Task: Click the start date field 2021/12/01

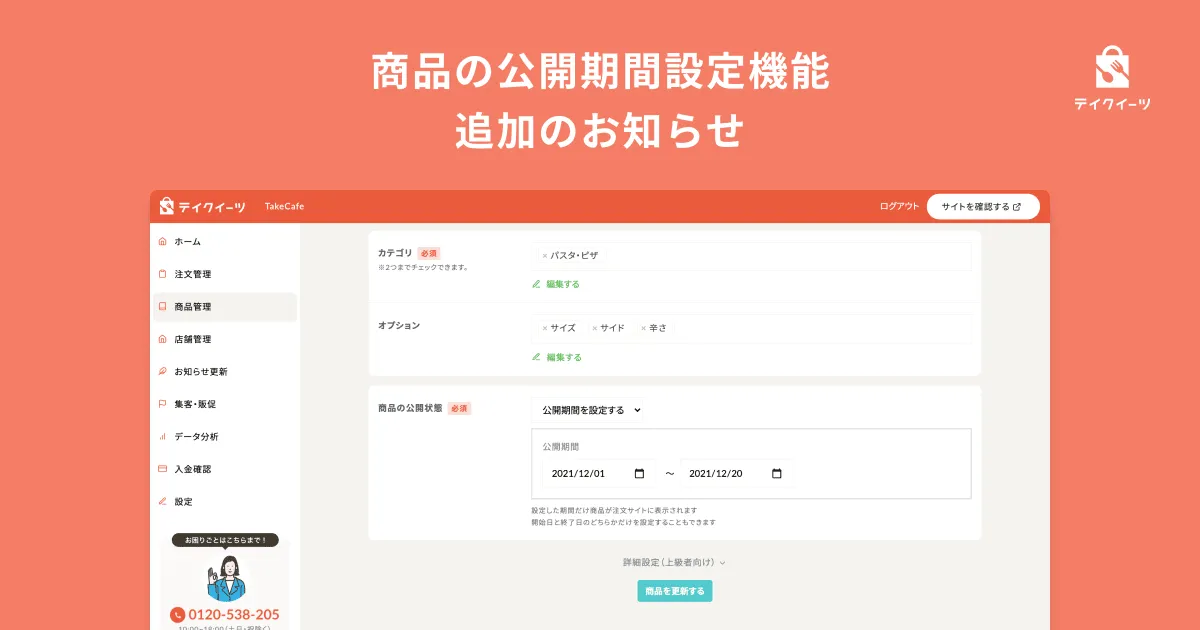Action: (586, 474)
